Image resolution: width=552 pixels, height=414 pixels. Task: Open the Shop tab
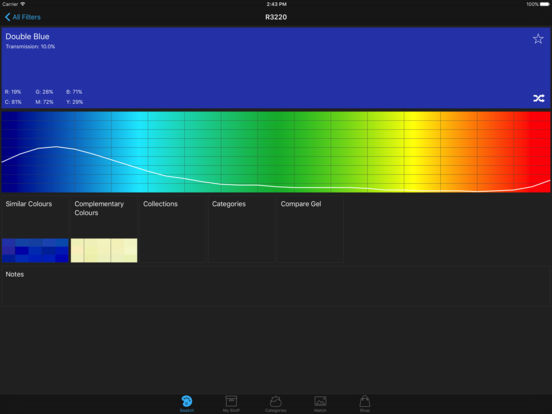coord(365,403)
